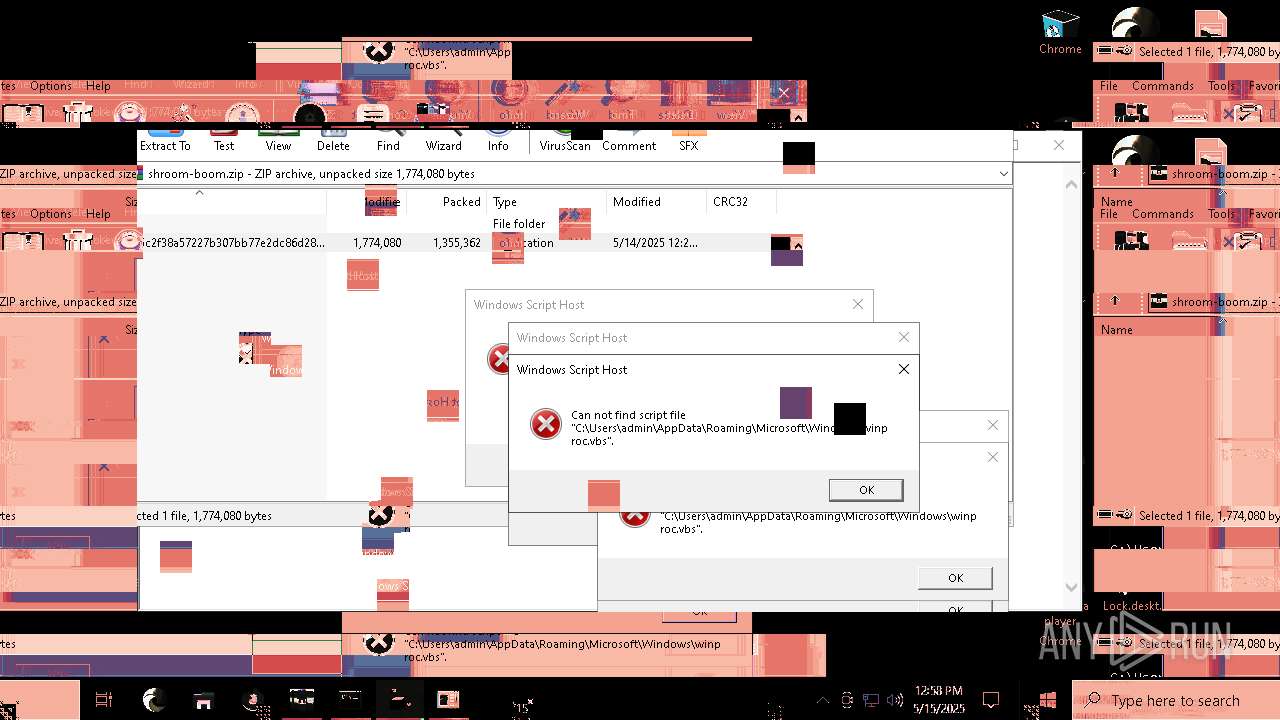
Task: Click the Type here to search box
Action: click(x=1176, y=701)
